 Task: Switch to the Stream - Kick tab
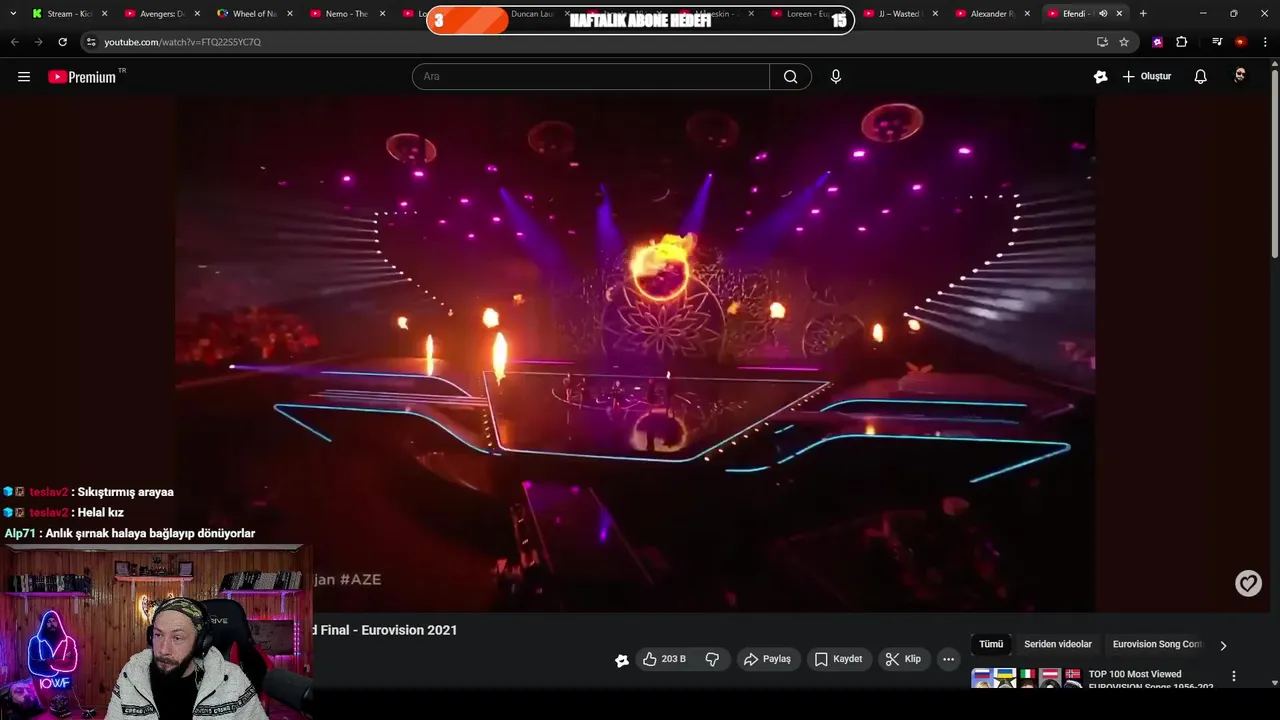67,14
